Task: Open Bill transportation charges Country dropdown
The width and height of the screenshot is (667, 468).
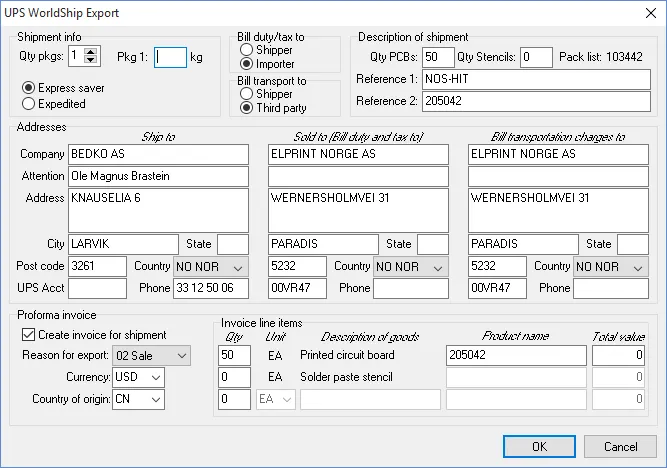Action: pyautogui.click(x=611, y=267)
